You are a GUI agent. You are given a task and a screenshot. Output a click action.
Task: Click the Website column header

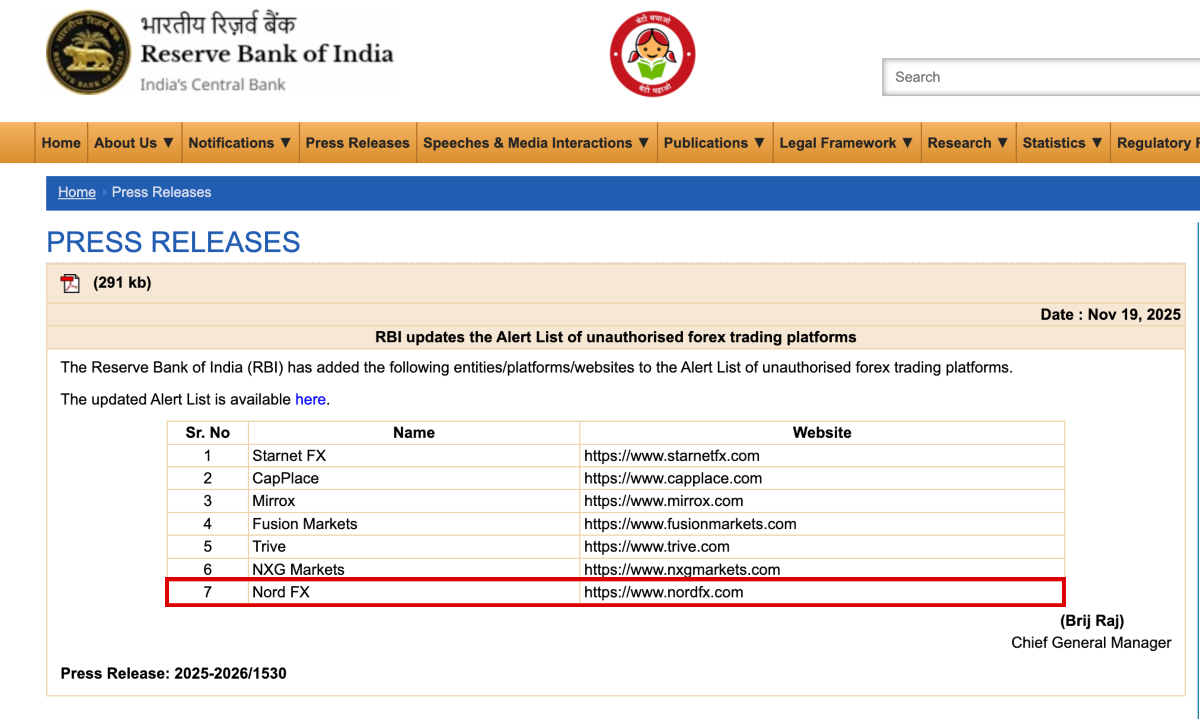[x=822, y=433]
